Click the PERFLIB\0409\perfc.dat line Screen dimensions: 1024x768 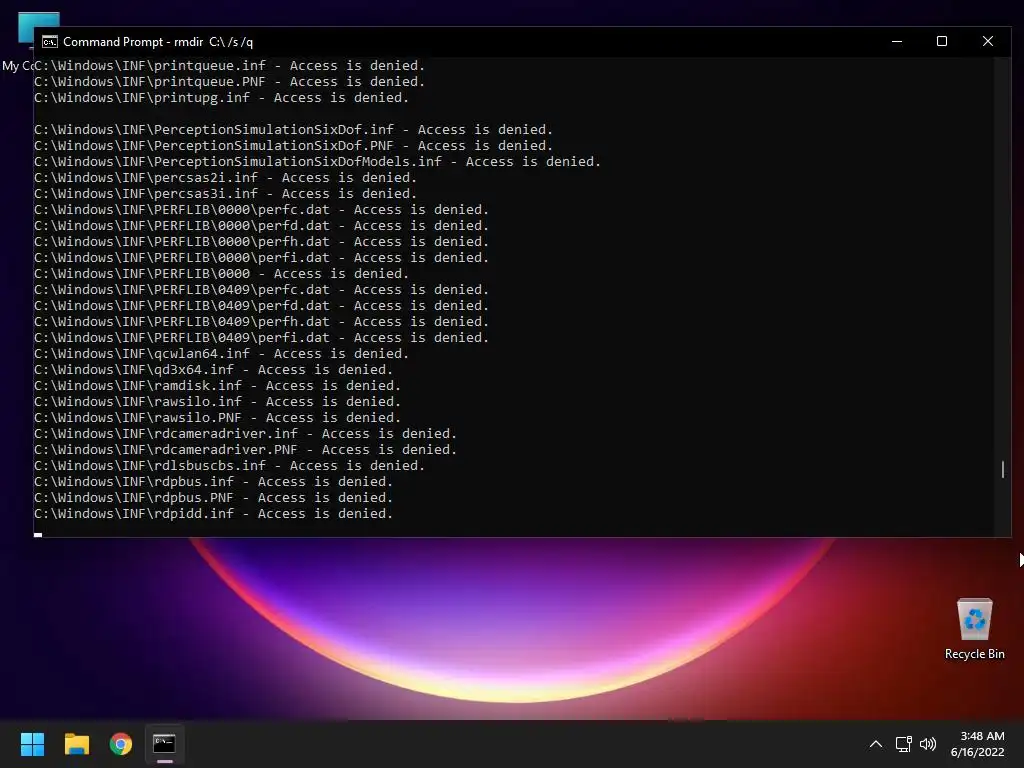tap(261, 289)
